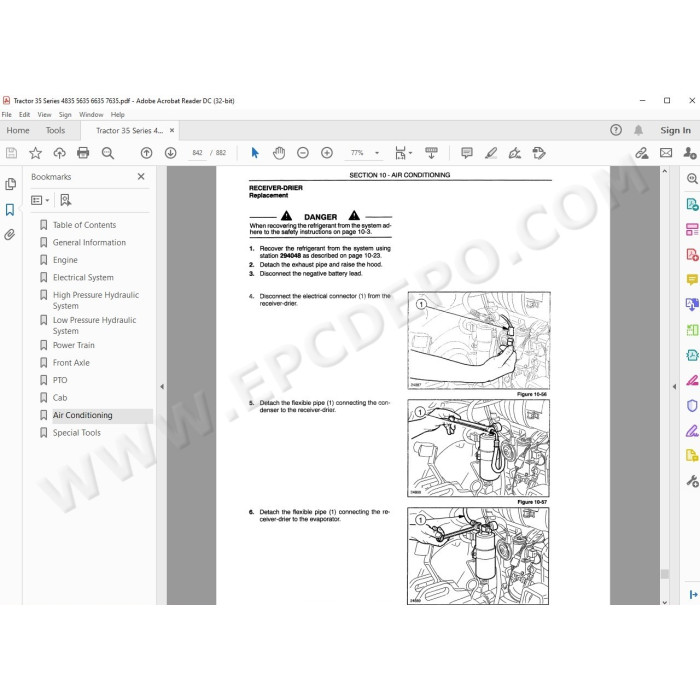Image resolution: width=700 pixels, height=700 pixels.
Task: Open the stamp tool
Action: [x=539, y=153]
